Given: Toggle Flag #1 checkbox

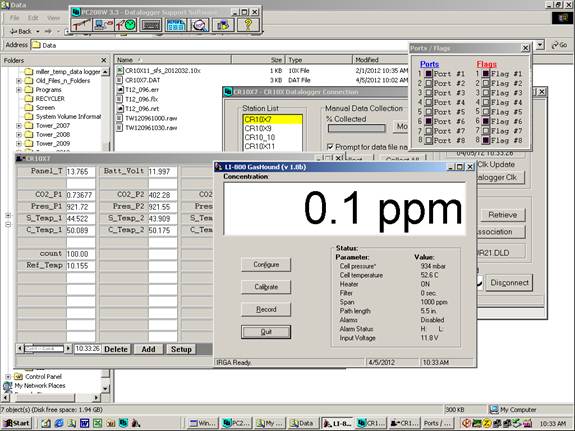Looking at the screenshot, I should click(x=486, y=74).
